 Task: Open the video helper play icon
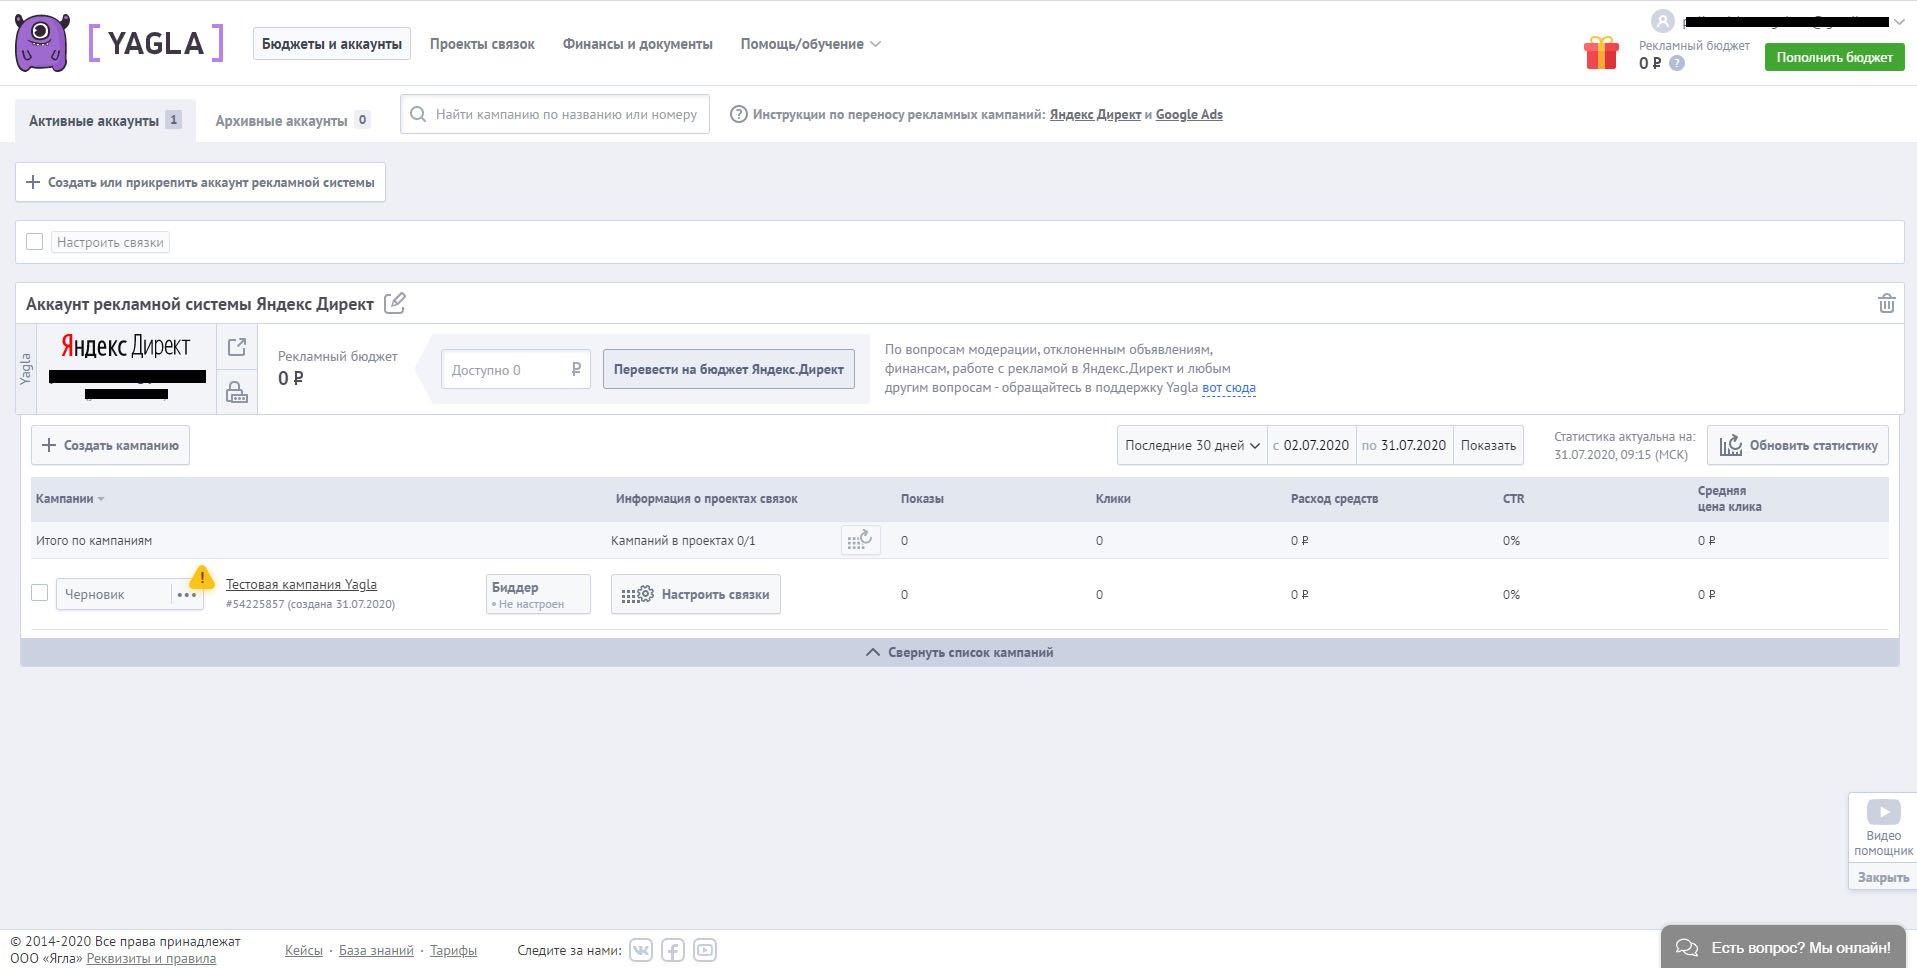point(1883,812)
